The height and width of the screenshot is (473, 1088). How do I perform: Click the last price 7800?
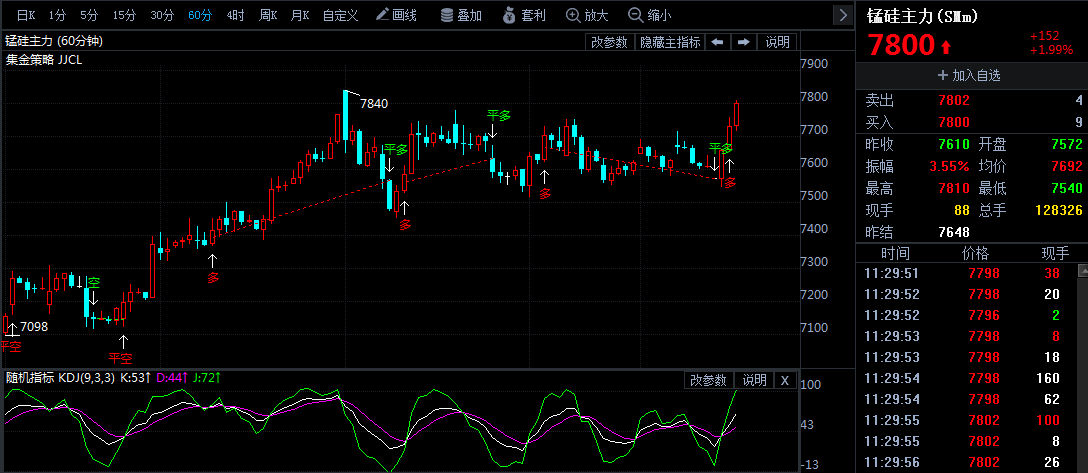click(901, 45)
